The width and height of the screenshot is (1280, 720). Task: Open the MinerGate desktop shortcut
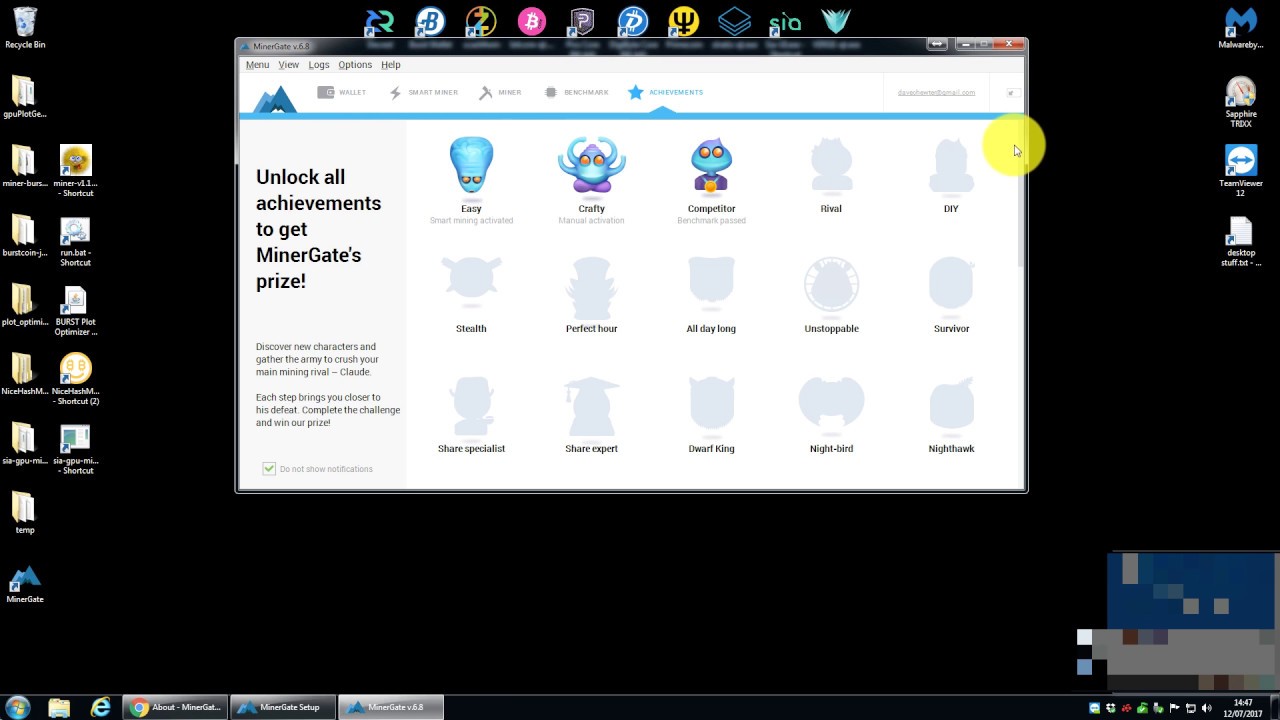pos(25,584)
